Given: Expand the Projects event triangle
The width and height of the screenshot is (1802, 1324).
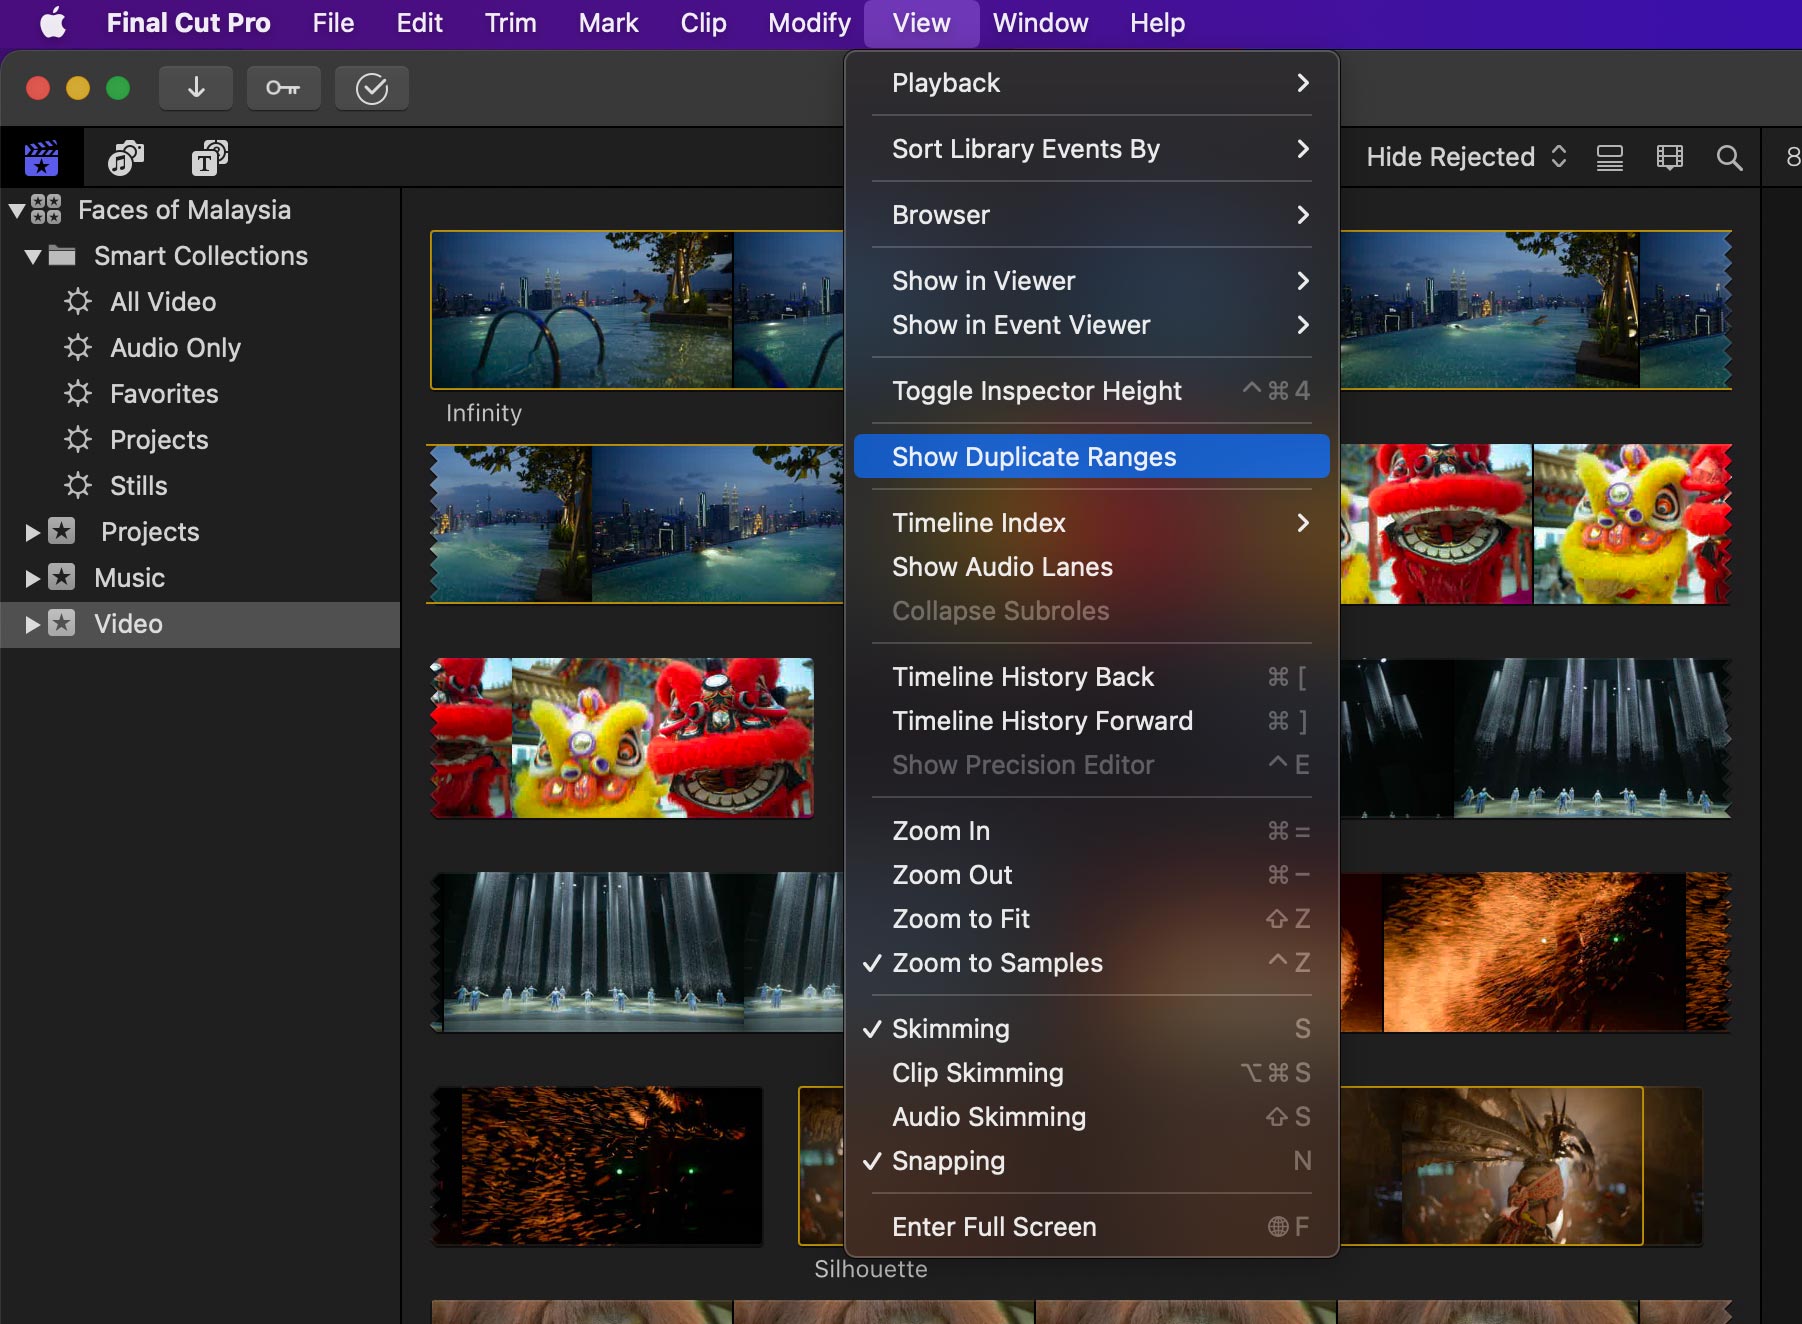Looking at the screenshot, I should [32, 532].
